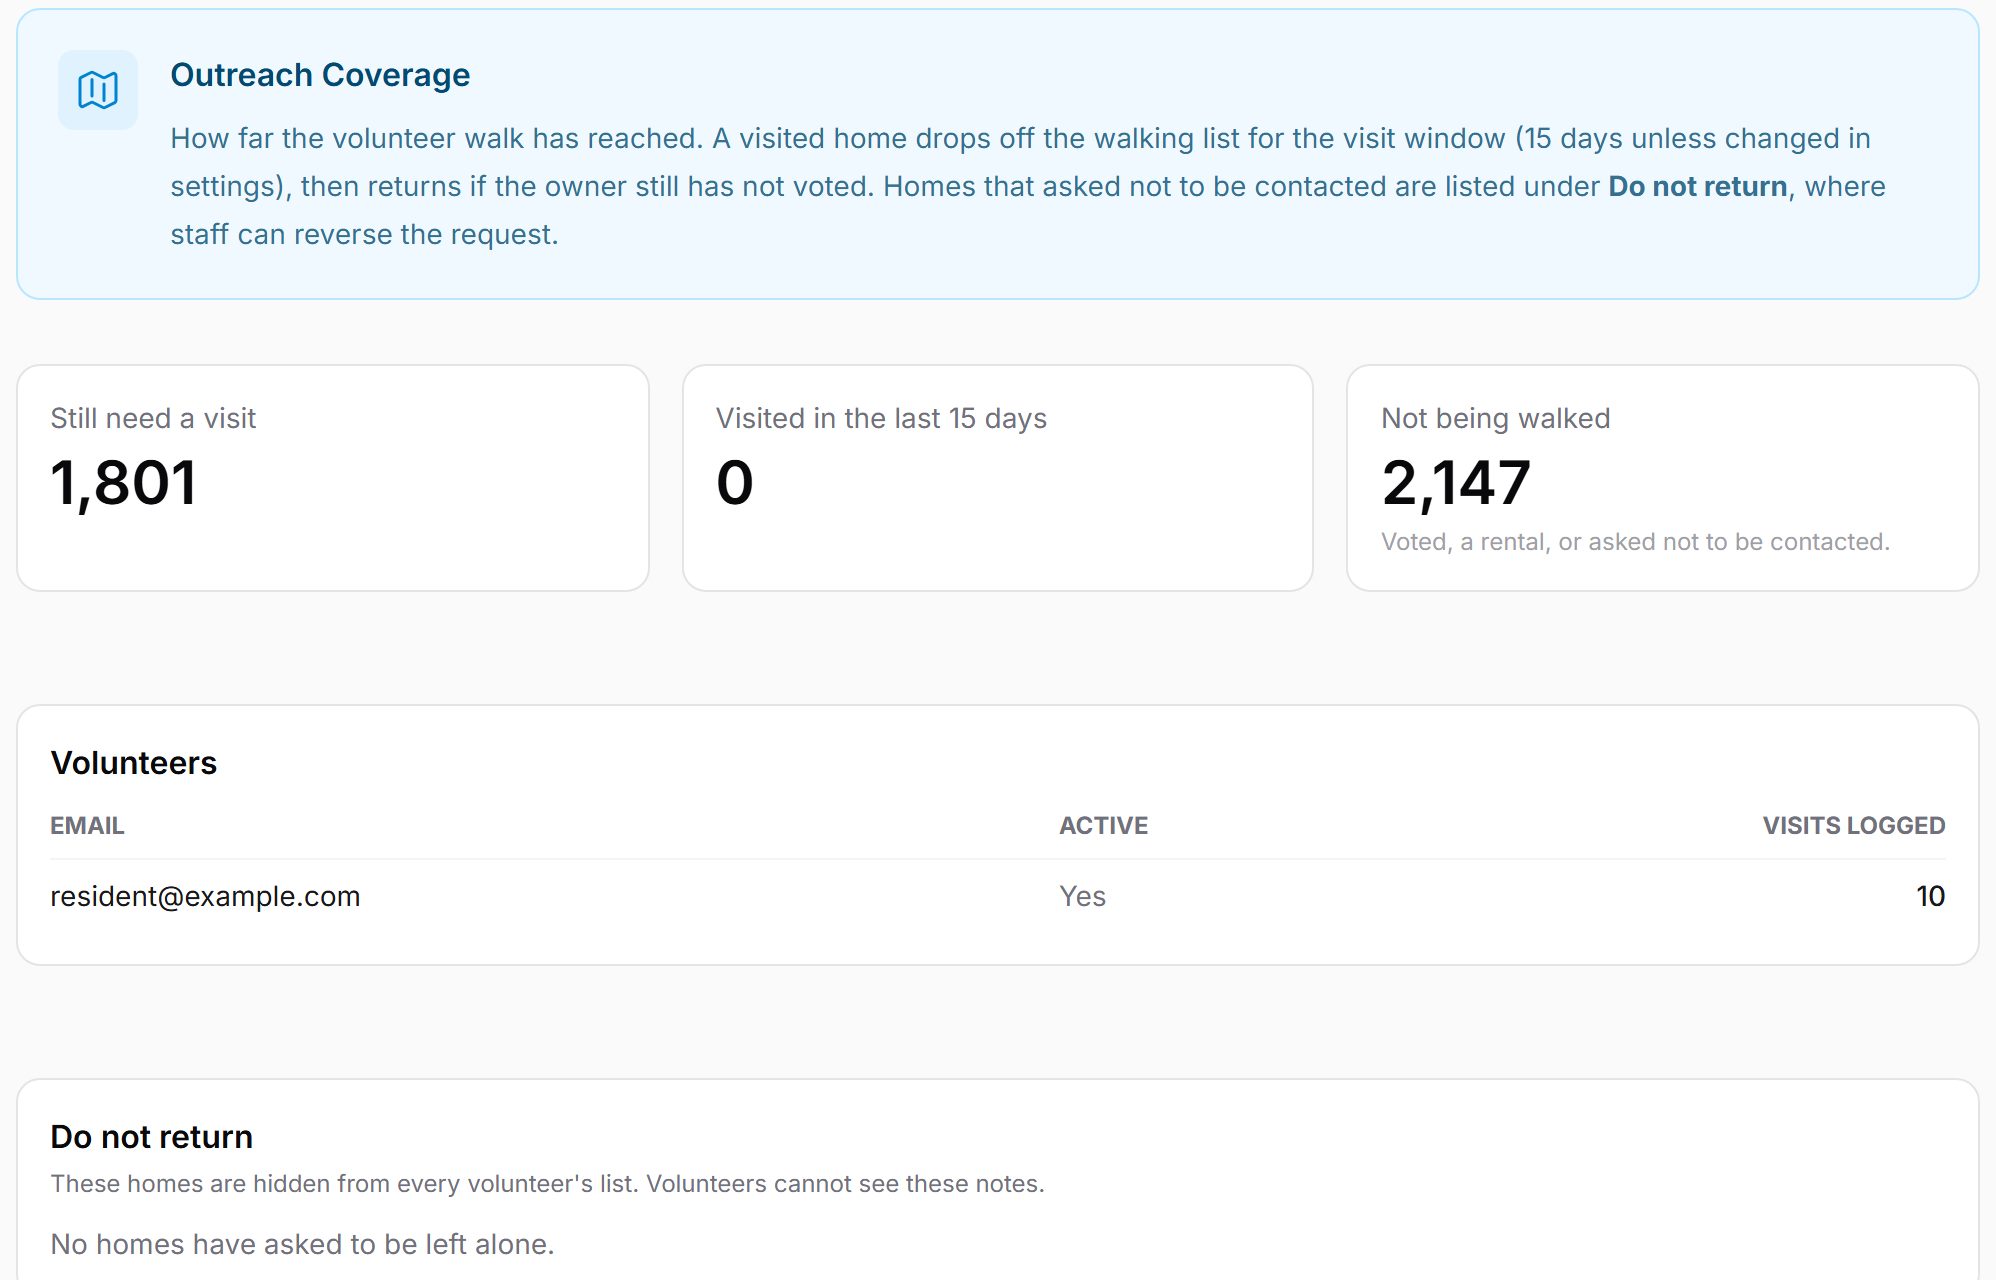Click the VISITS LOGGED column header

(1853, 825)
